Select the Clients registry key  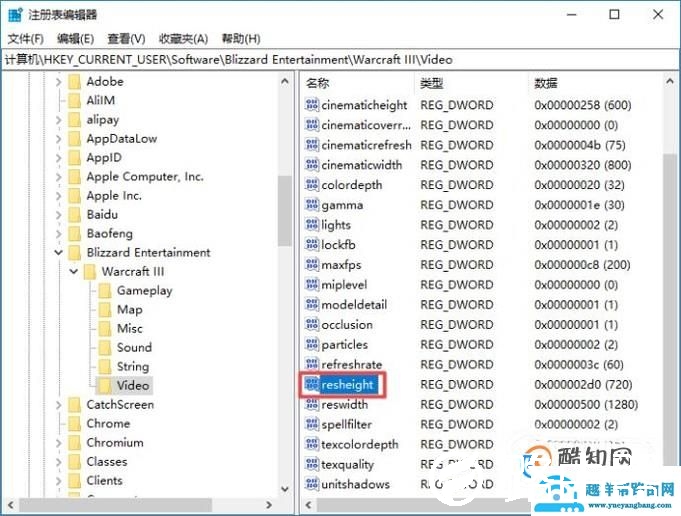(x=105, y=480)
